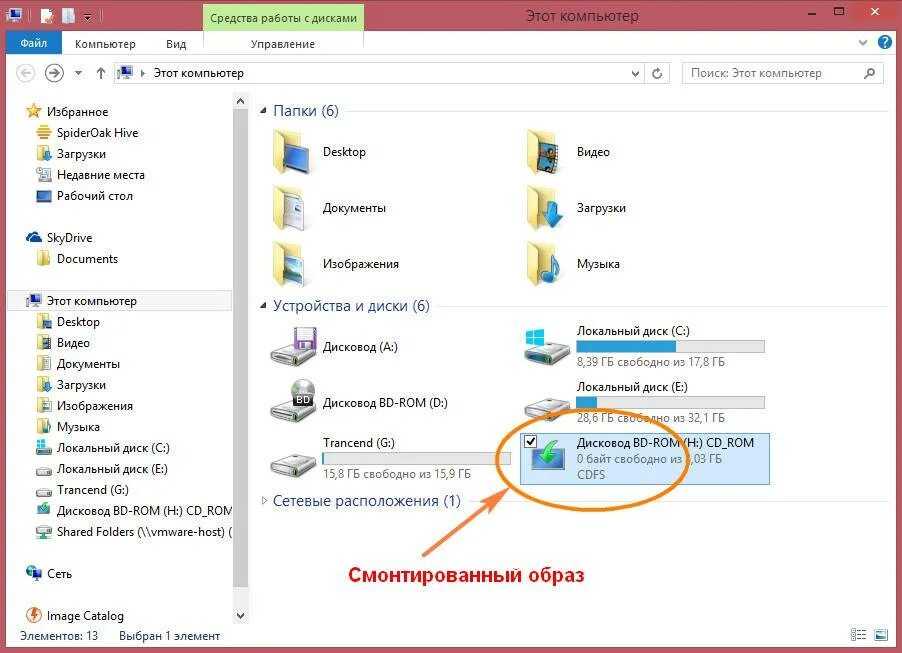
Task: Click the Properties icon in quick access toolbar
Action: [47, 16]
